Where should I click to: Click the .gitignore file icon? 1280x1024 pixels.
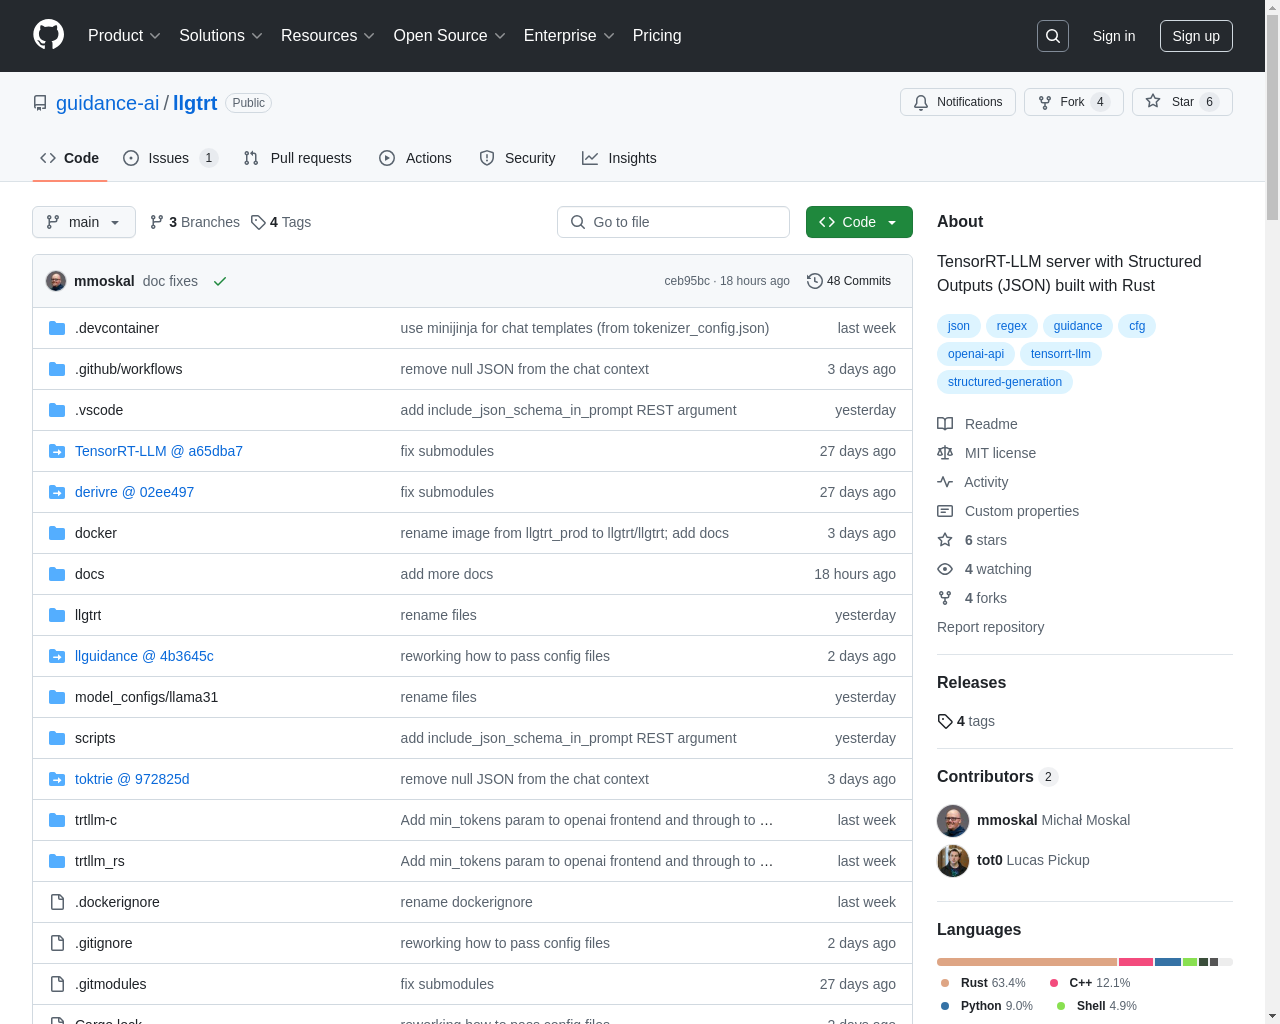pyautogui.click(x=57, y=943)
